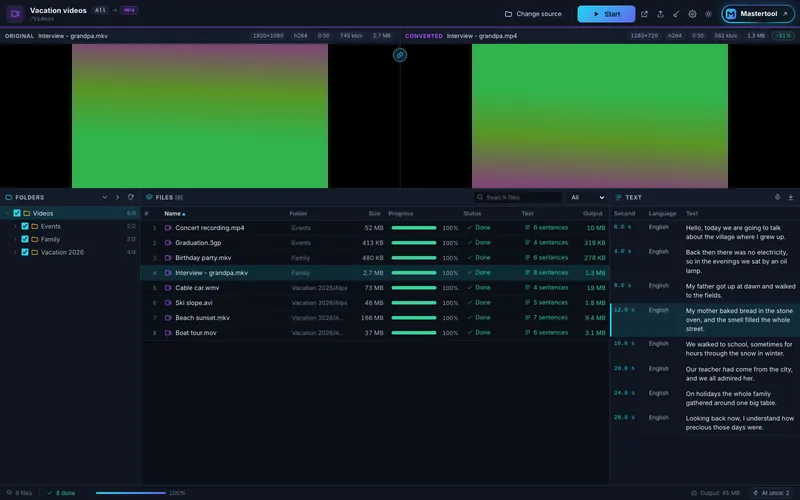Click the original video preview on the left
This screenshot has height=500, width=800.
click(x=200, y=116)
